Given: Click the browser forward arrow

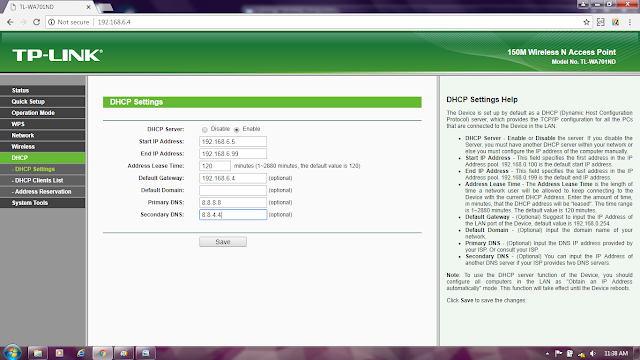Looking at the screenshot, I should (23, 22).
